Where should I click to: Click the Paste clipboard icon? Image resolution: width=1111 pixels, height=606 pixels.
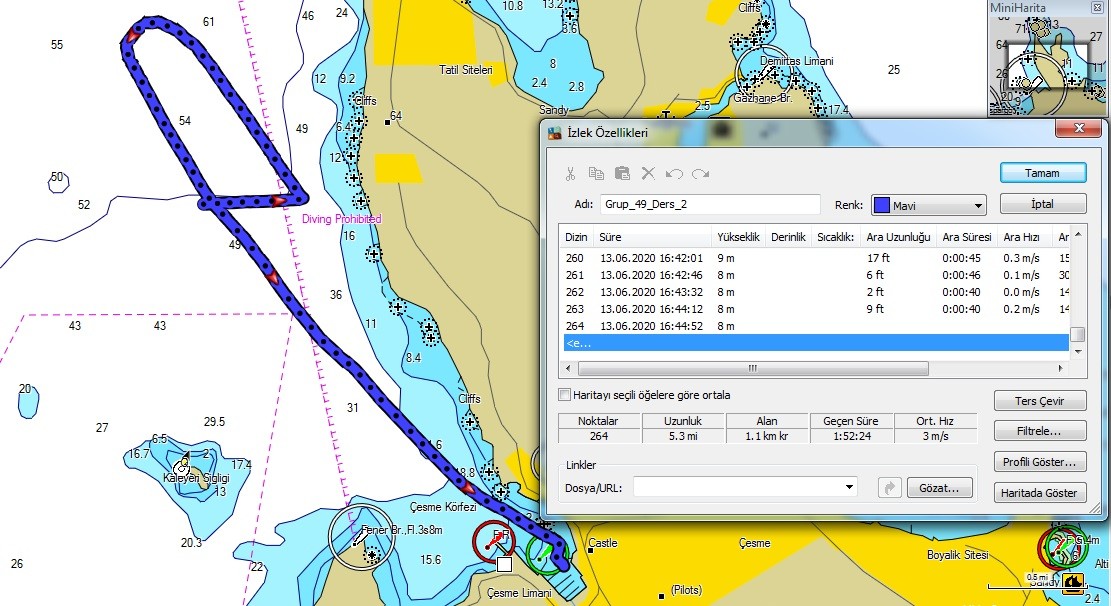coord(622,174)
